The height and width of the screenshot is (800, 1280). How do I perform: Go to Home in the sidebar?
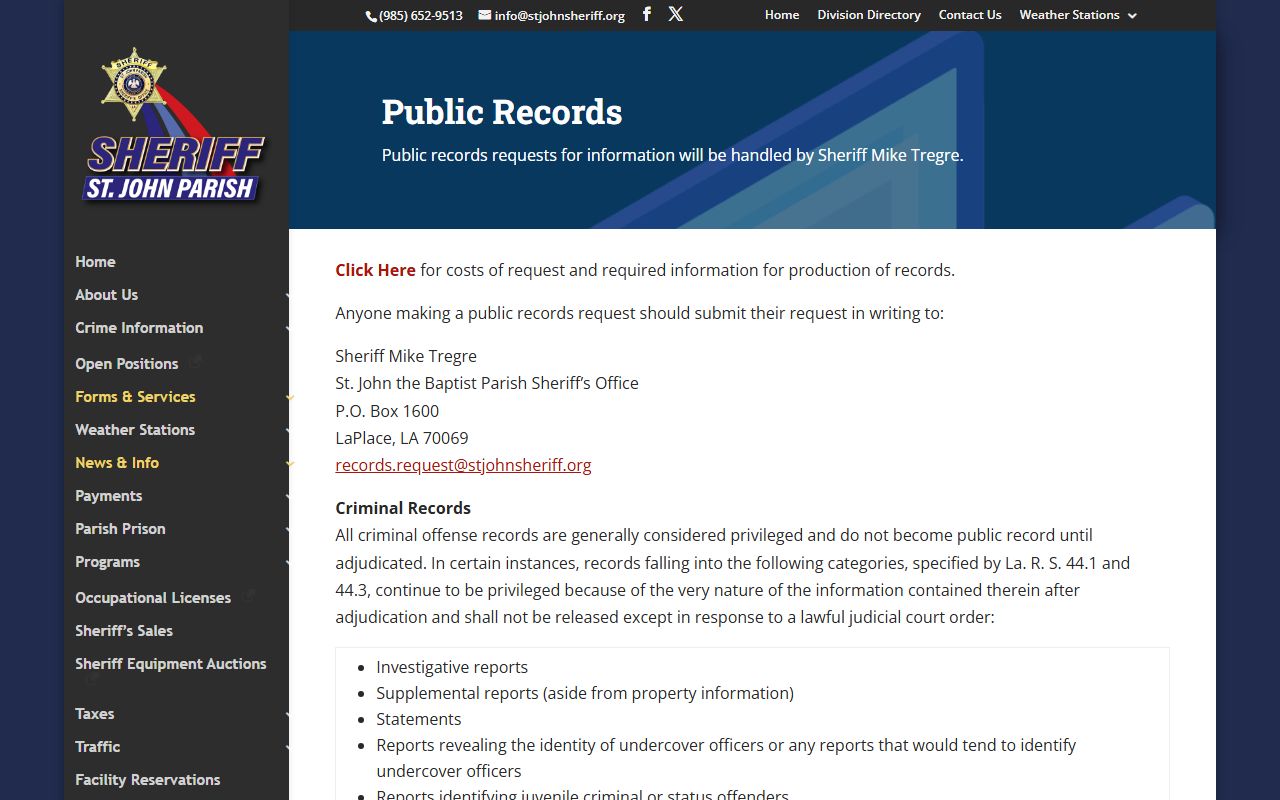[x=95, y=262]
